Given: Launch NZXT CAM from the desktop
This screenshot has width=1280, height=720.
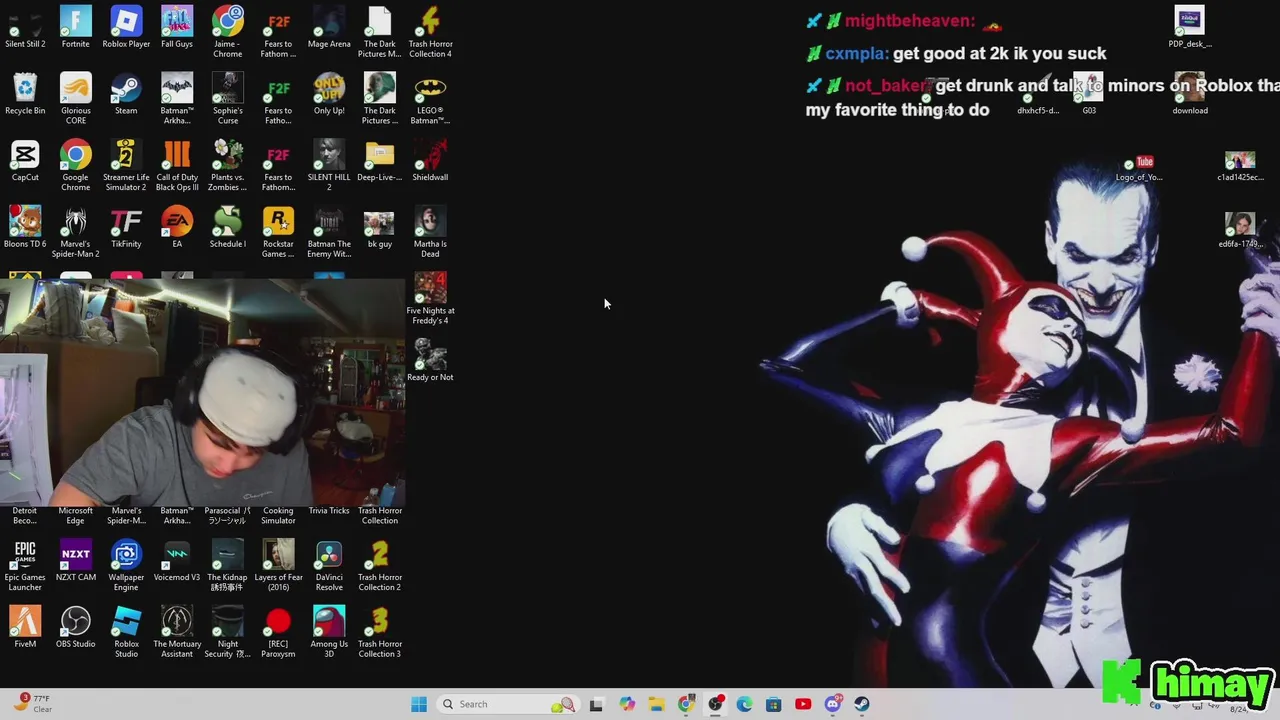Looking at the screenshot, I should (76, 561).
